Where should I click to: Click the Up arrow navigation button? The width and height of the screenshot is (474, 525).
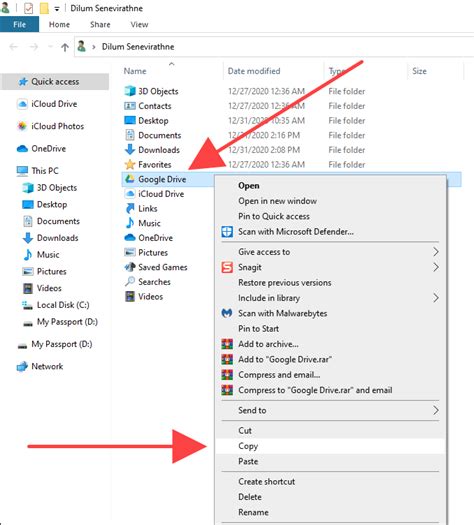coord(65,47)
